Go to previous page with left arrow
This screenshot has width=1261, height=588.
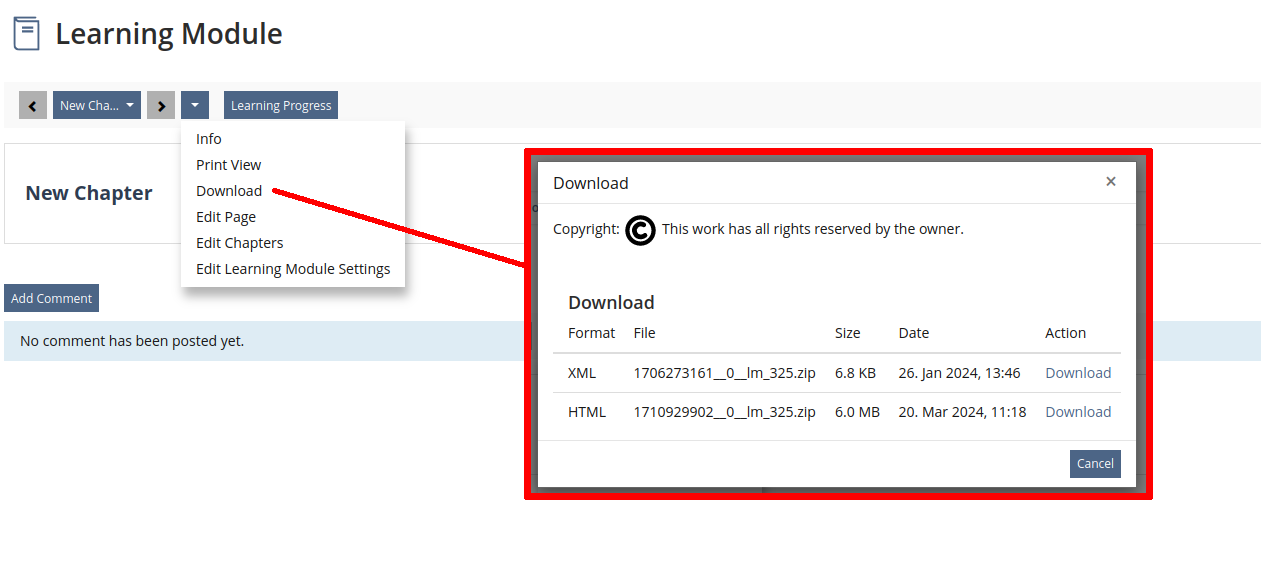(x=33, y=105)
